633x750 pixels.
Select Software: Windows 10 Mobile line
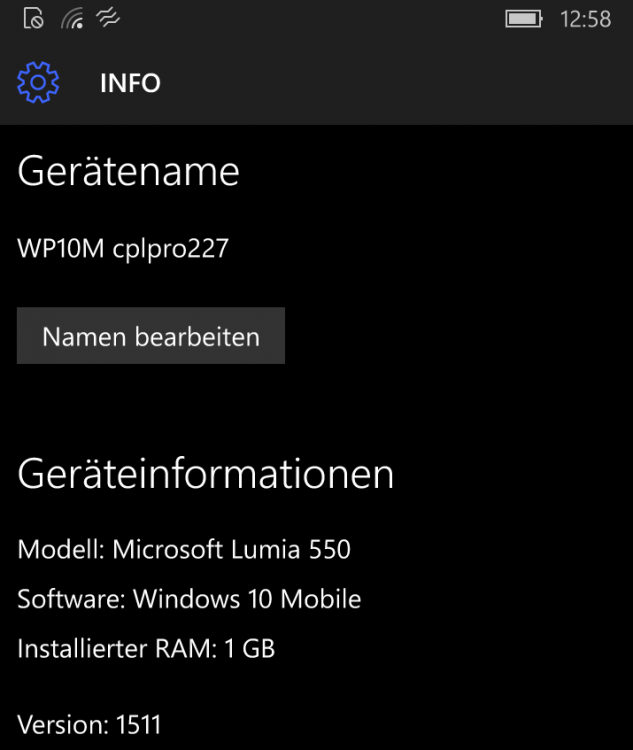189,599
